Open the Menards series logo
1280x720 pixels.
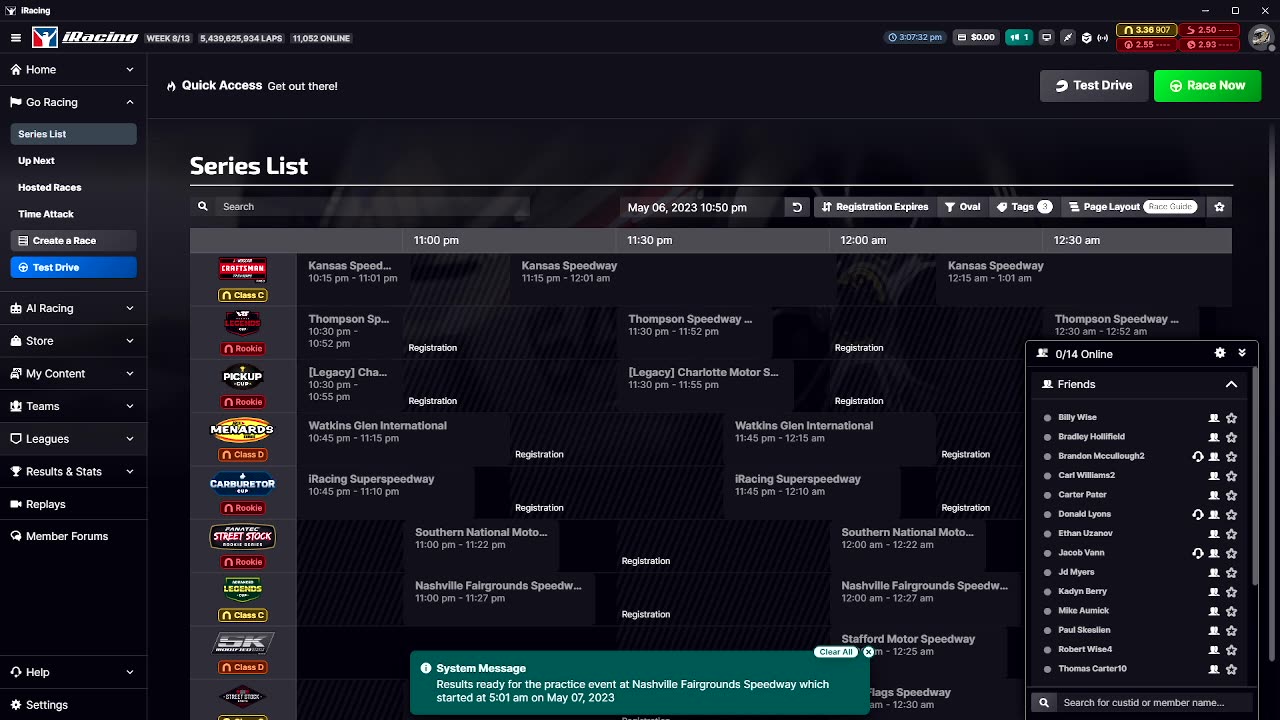tap(243, 431)
